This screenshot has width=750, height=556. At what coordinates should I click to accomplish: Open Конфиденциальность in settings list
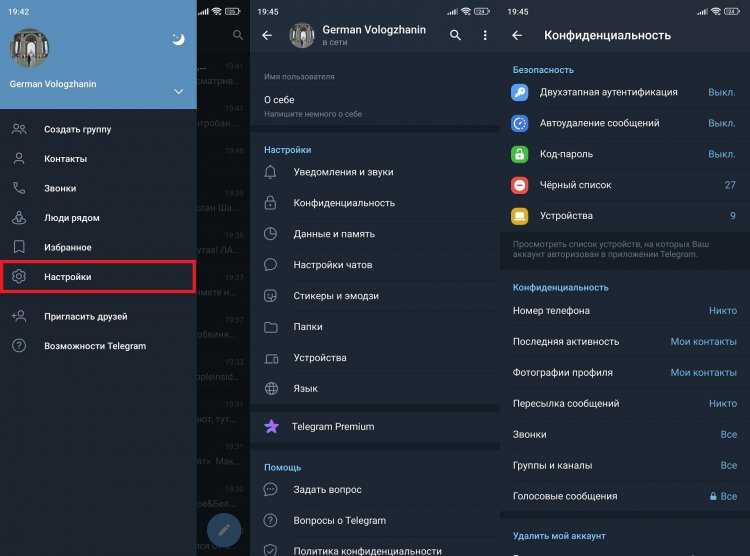tap(375, 203)
